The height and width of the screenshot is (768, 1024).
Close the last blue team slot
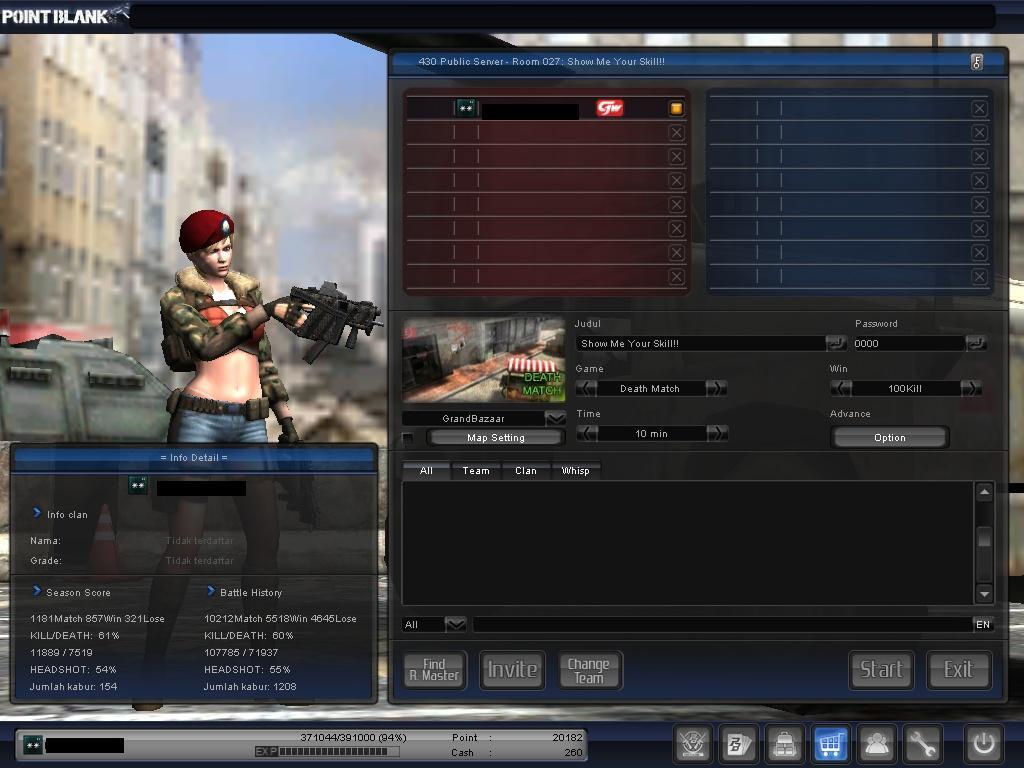point(979,277)
